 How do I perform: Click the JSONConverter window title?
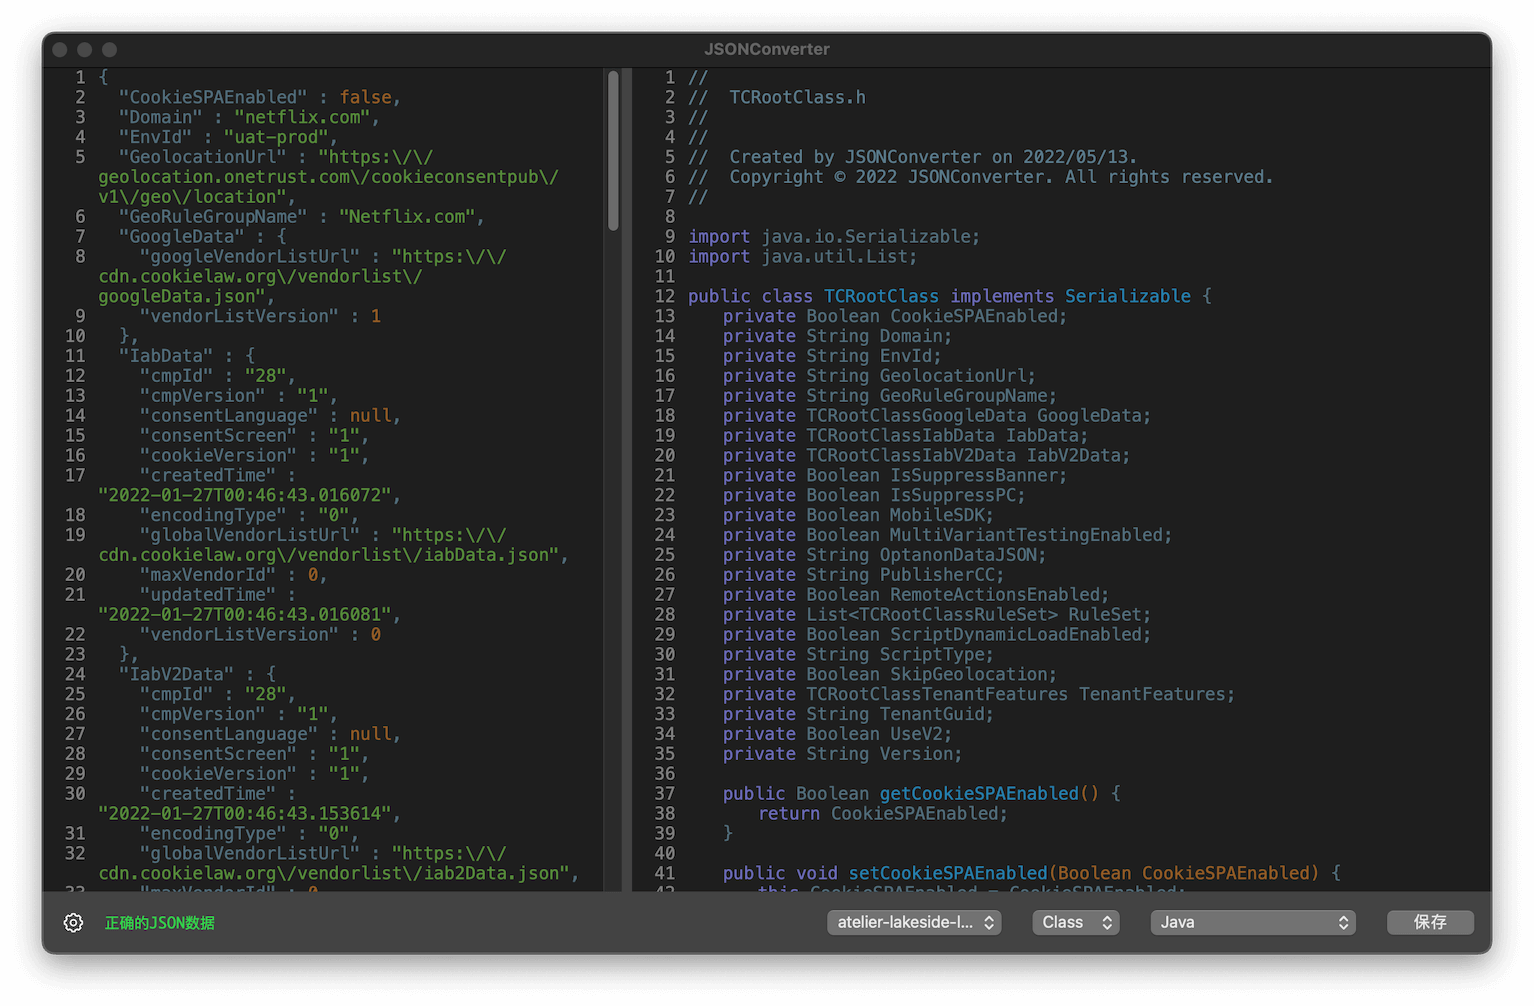[x=767, y=49]
